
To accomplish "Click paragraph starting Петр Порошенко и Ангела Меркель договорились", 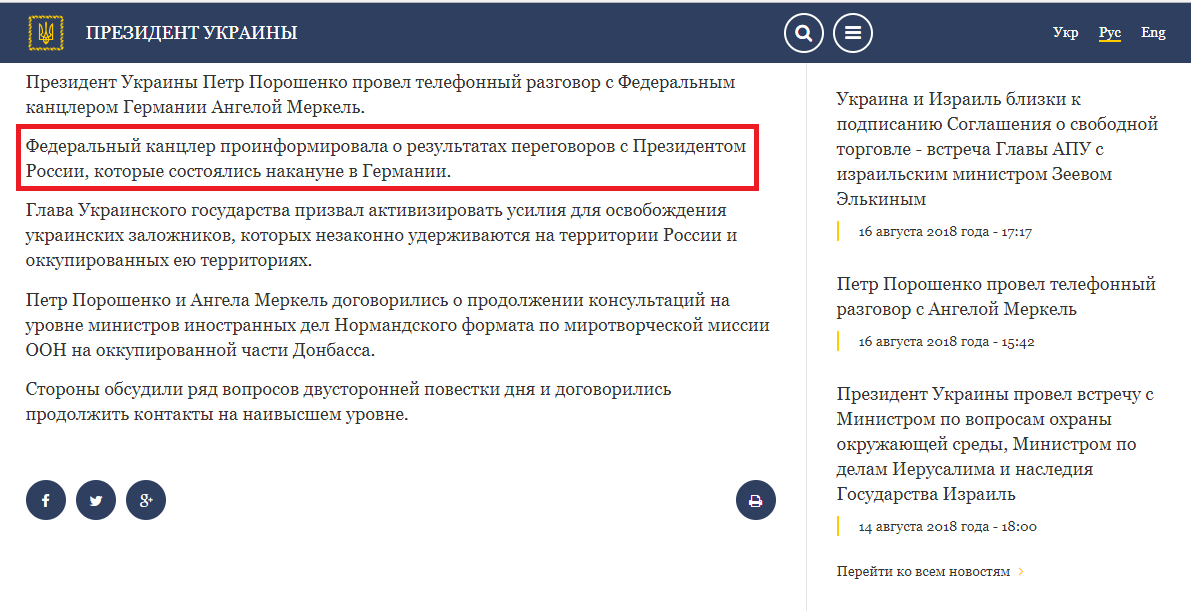I will 397,325.
